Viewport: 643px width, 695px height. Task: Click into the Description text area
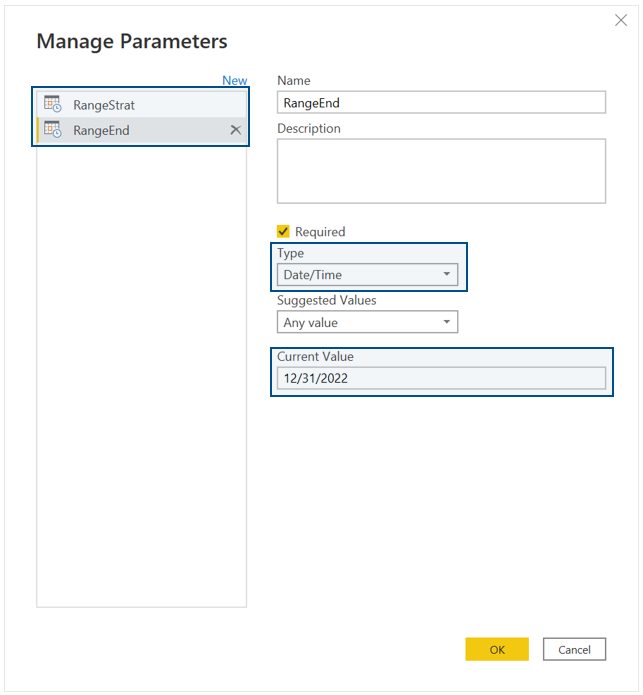tap(441, 171)
